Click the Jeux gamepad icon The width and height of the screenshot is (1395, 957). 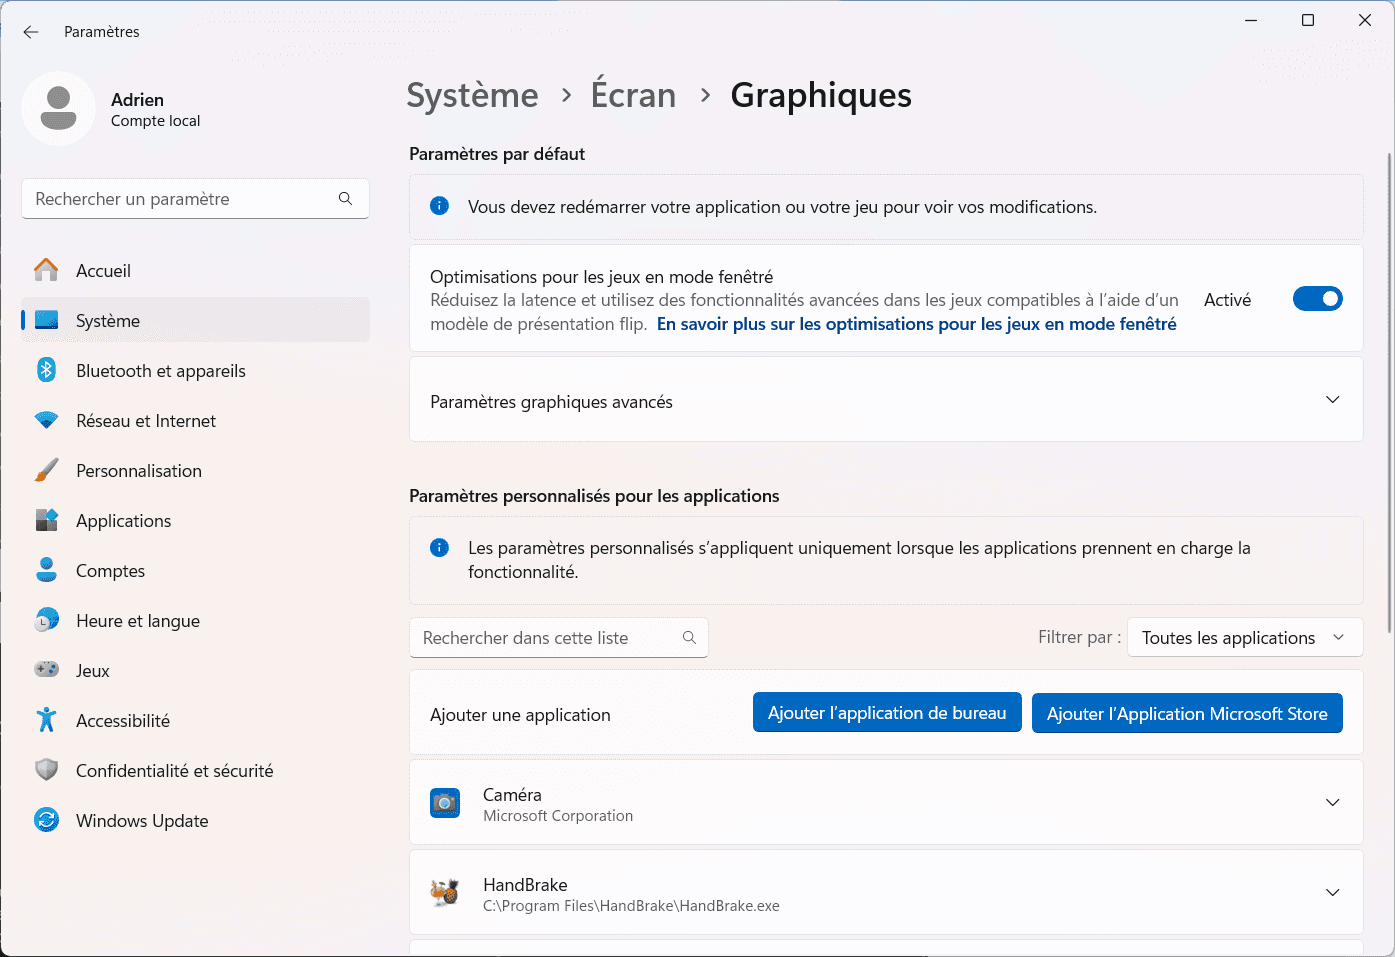tap(46, 669)
